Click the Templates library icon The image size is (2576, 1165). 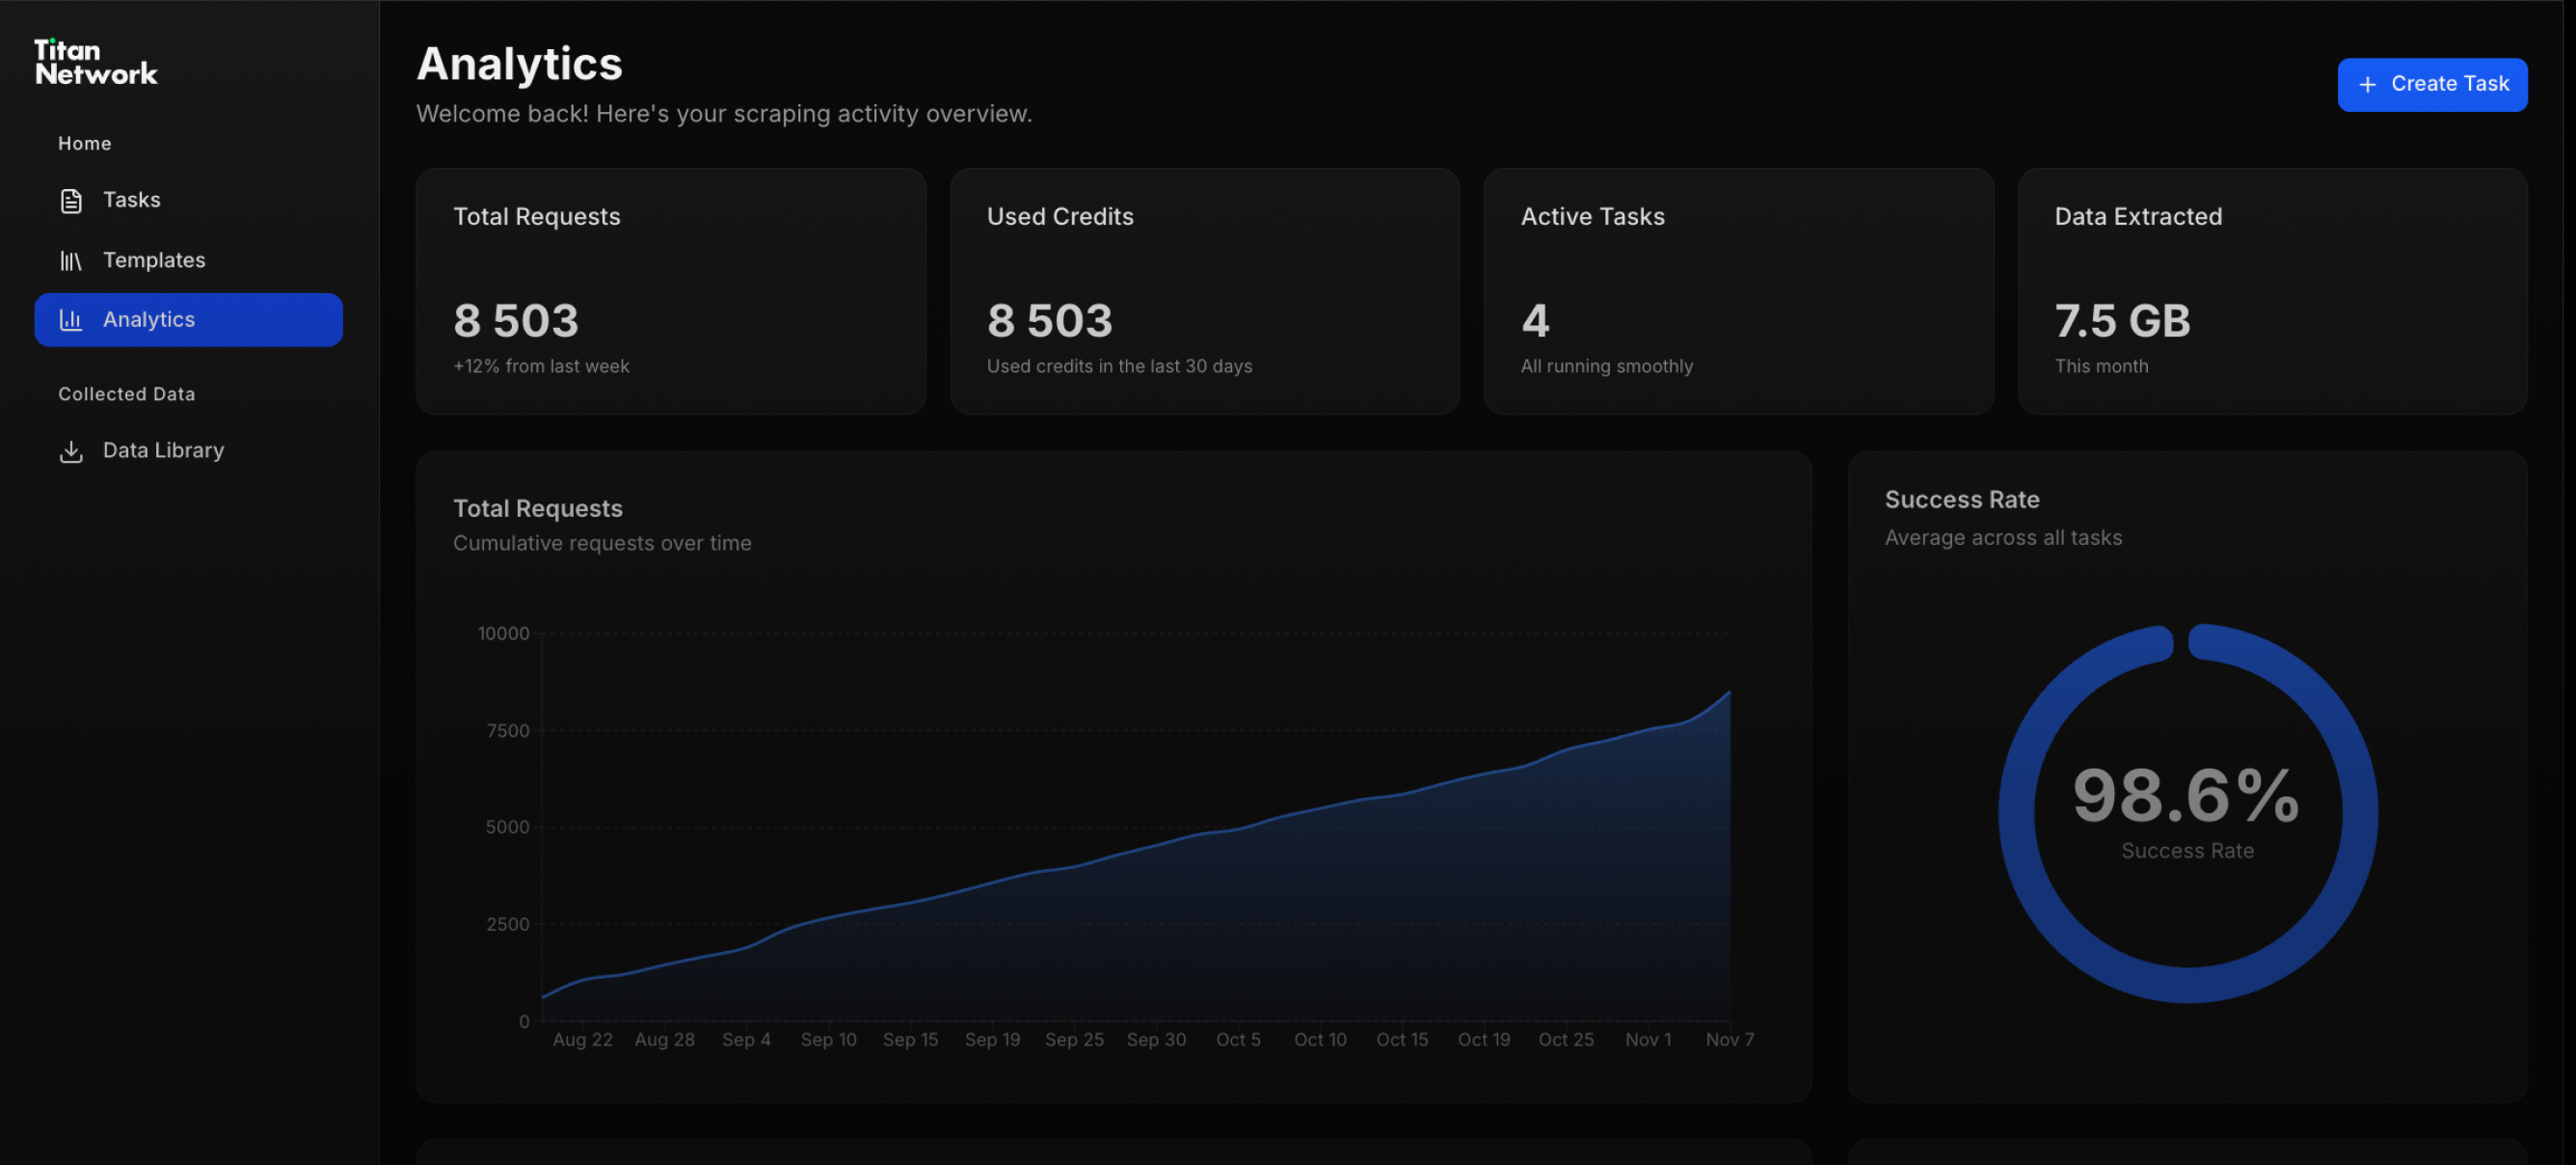point(70,260)
